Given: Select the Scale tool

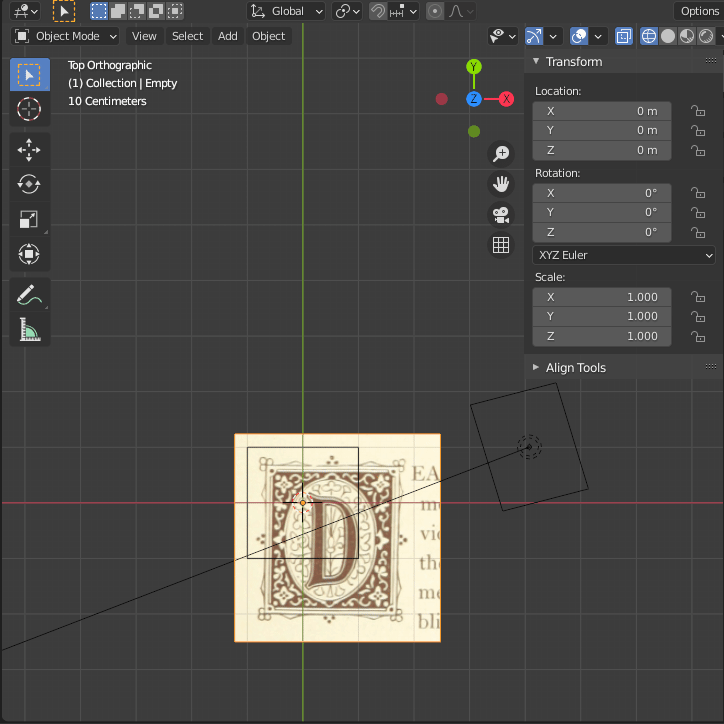Looking at the screenshot, I should pyautogui.click(x=30, y=219).
